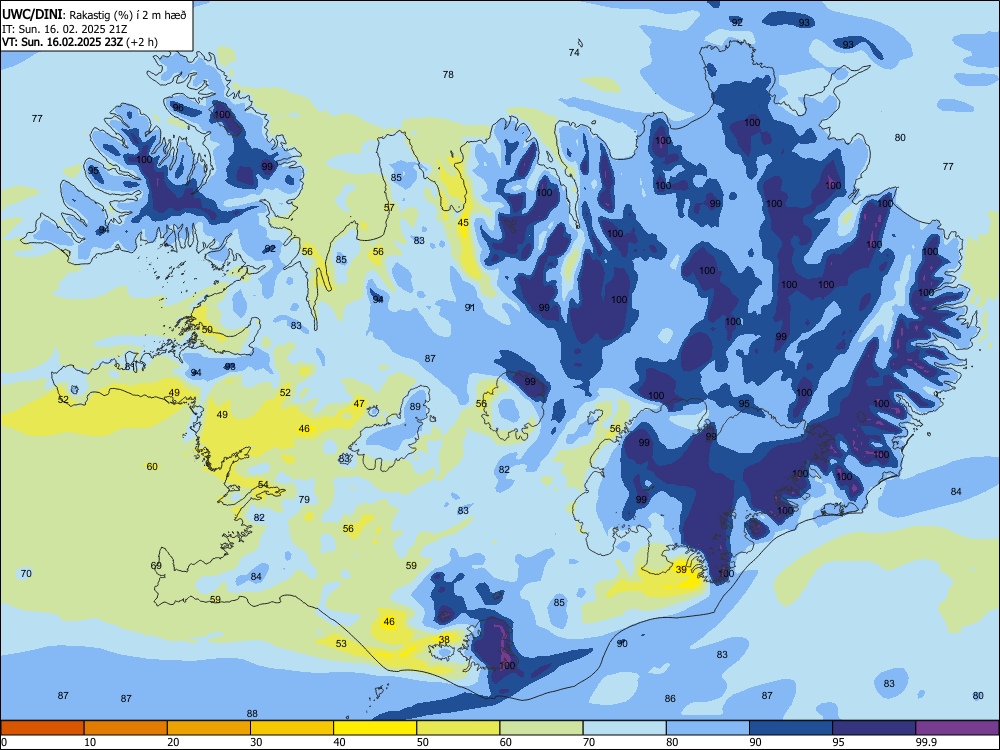Click the humidity value 54 on the map
Image resolution: width=1000 pixels, height=750 pixels.
pyautogui.click(x=263, y=485)
